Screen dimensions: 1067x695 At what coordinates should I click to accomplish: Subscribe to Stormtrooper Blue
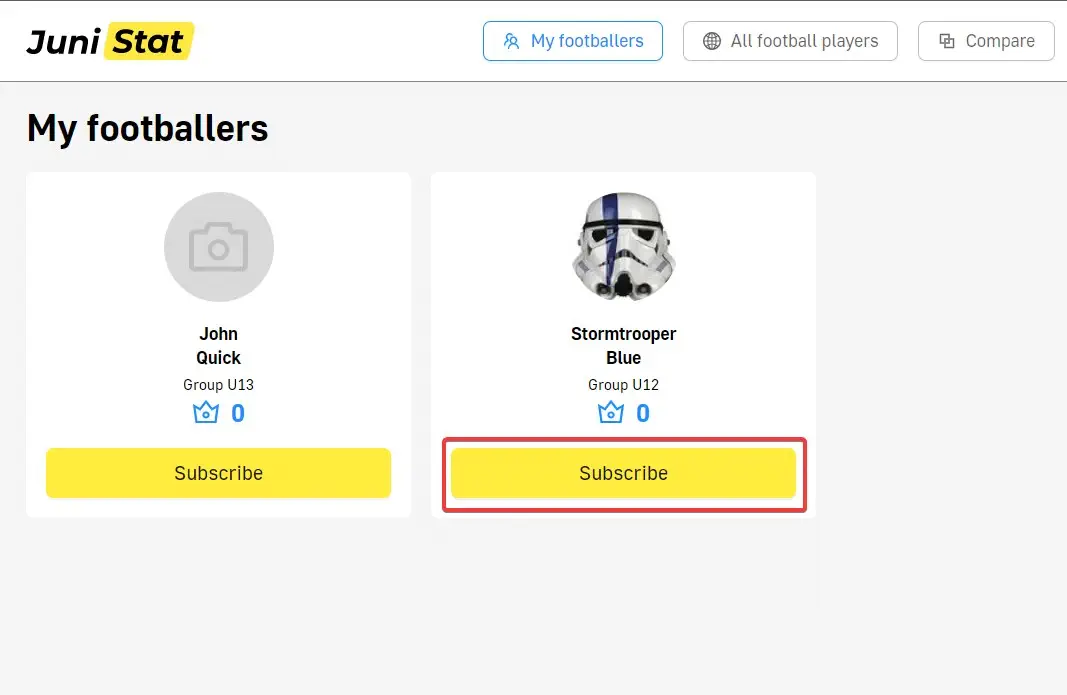(x=623, y=473)
